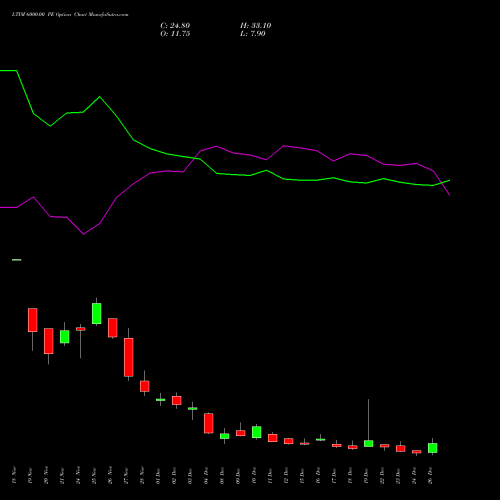Click the '25 Nov' date label

click(94, 475)
